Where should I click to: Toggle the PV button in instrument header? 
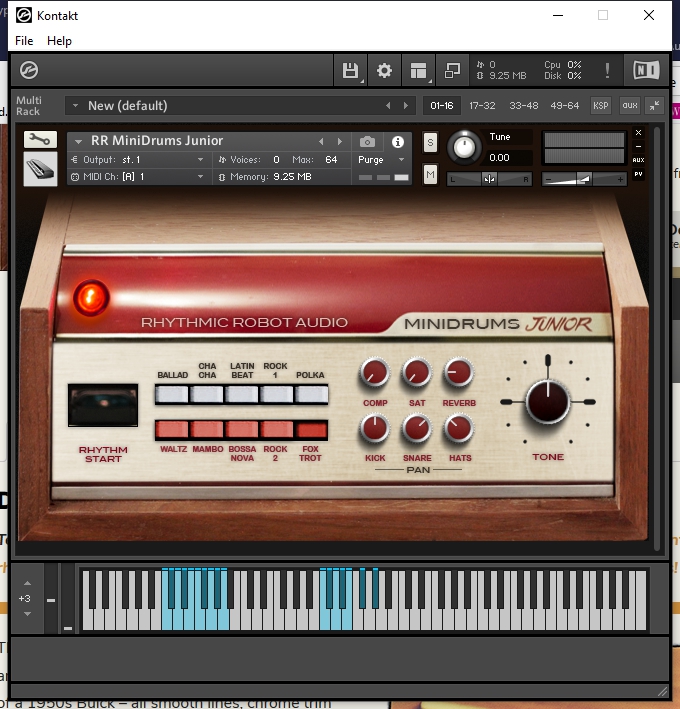point(638,174)
